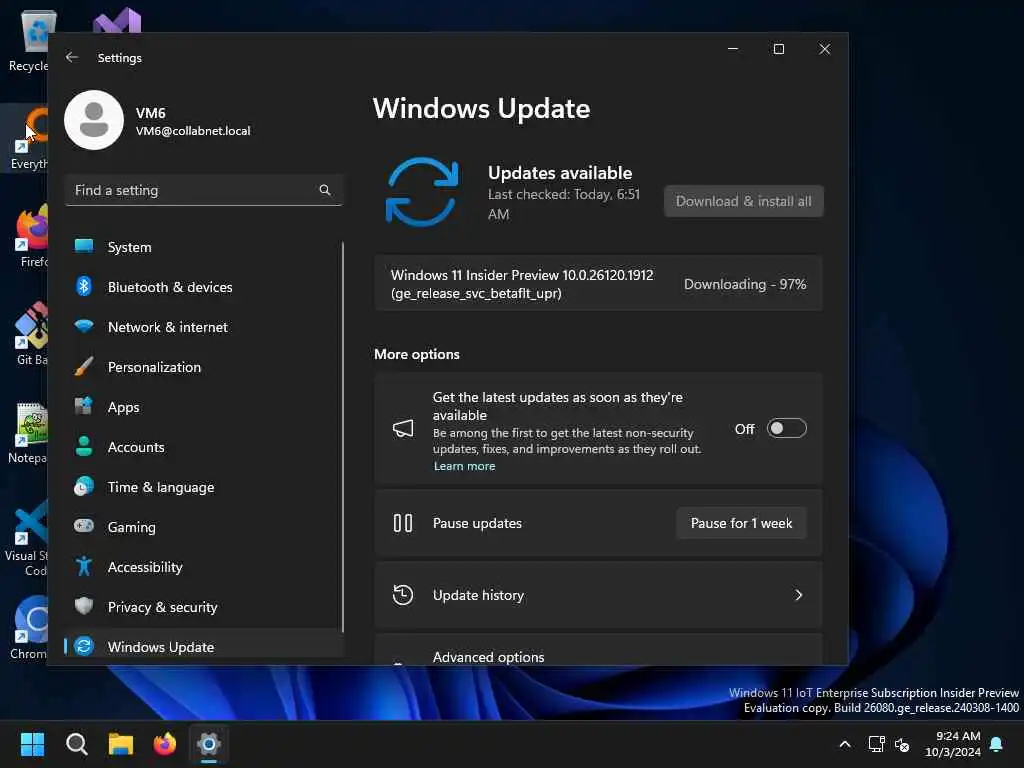
Task: Click the Accounts person icon
Action: [x=84, y=446]
